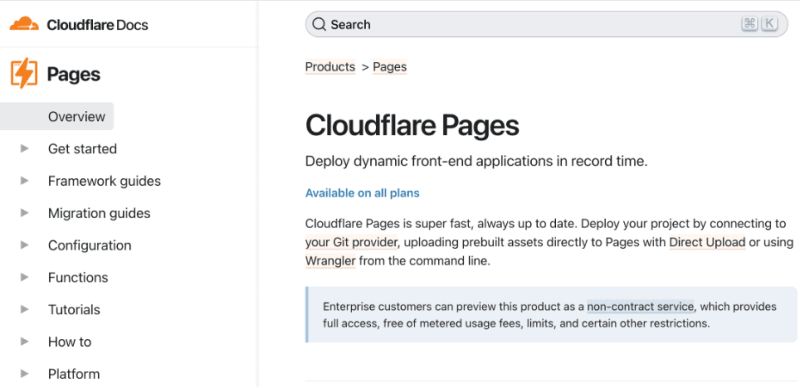Go to Products breadcrumb link
The image size is (800, 388).
tap(330, 67)
